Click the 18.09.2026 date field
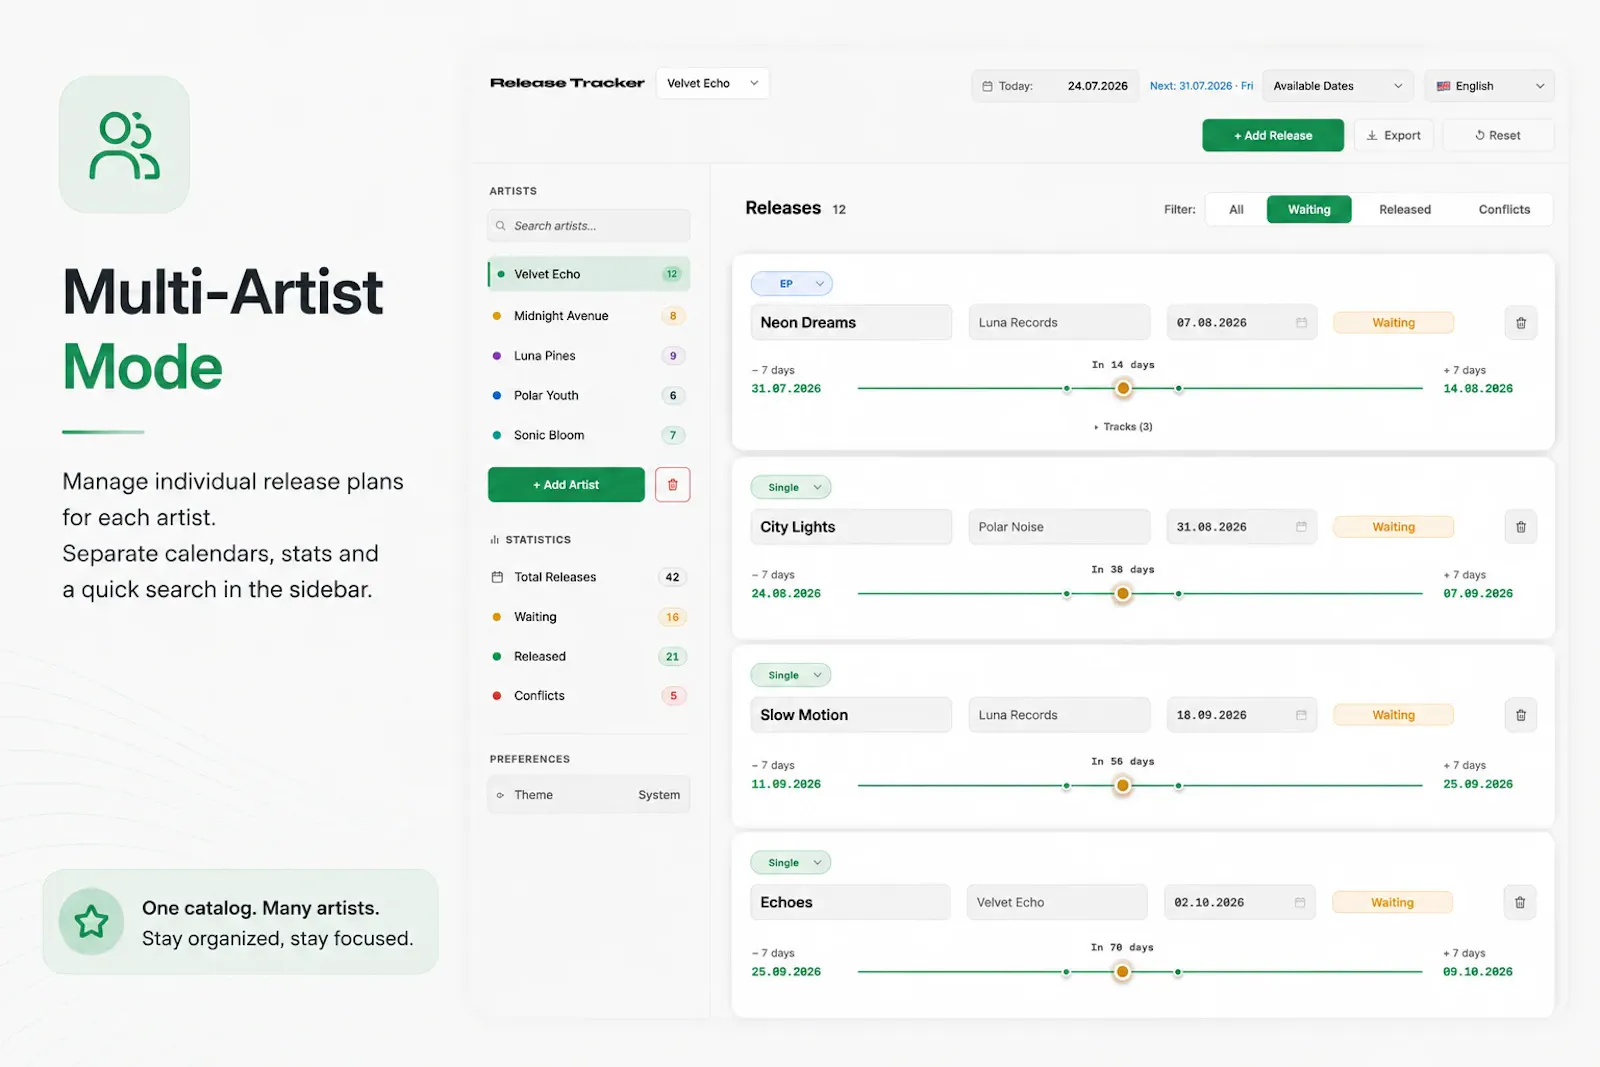The image size is (1600, 1067). (x=1241, y=715)
